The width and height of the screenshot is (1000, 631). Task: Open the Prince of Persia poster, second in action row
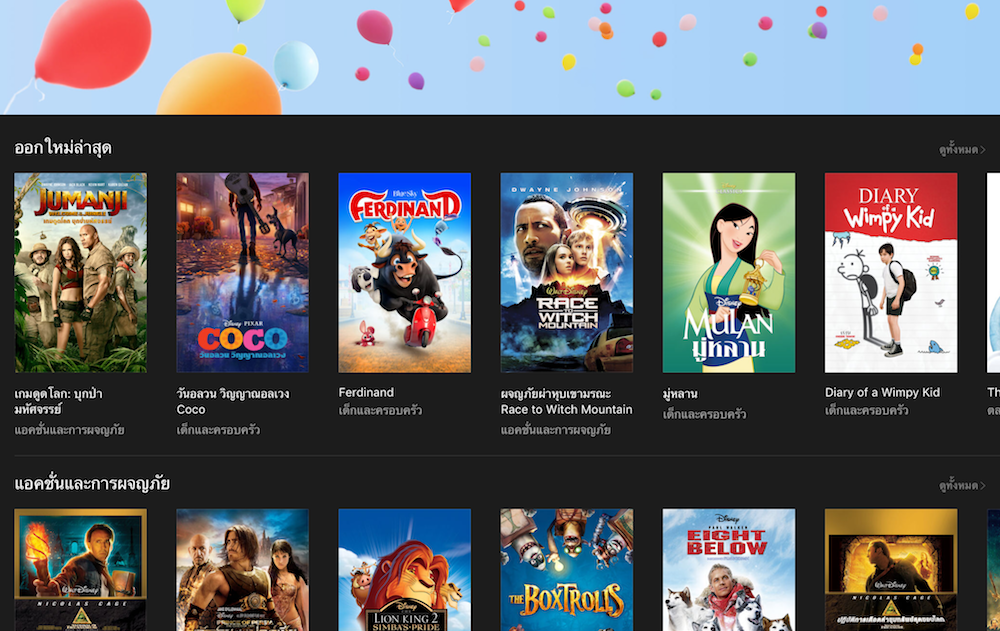tap(242, 569)
